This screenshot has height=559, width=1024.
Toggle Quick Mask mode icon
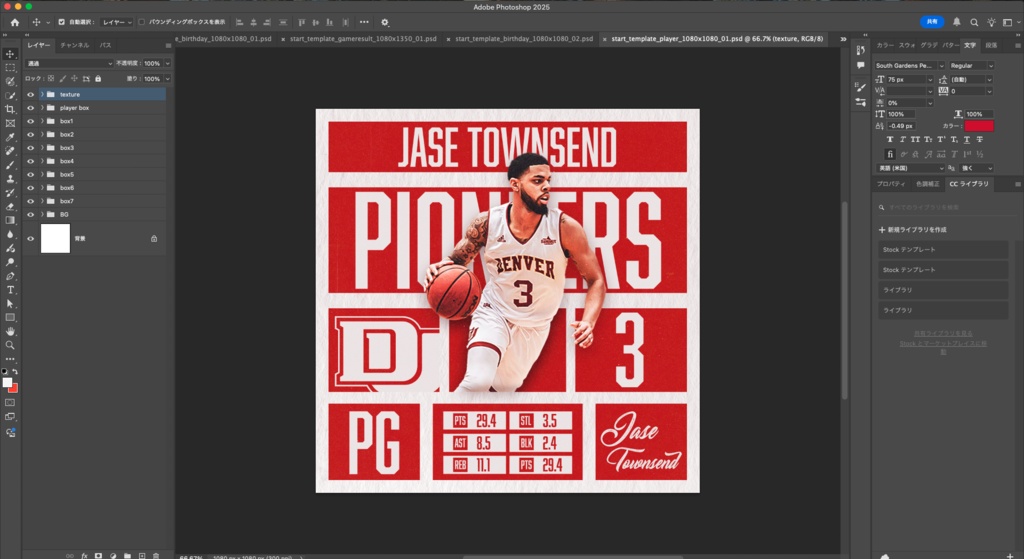10,402
